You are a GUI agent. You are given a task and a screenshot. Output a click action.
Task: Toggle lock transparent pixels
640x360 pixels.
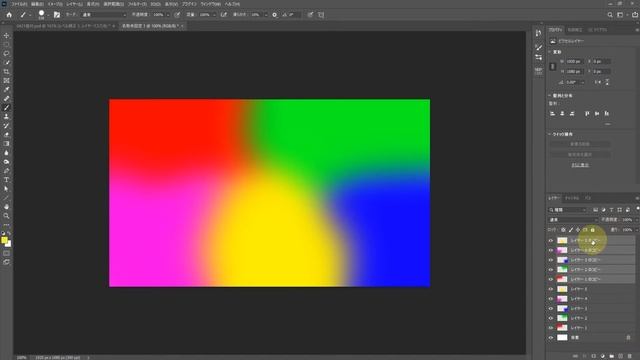coord(563,230)
